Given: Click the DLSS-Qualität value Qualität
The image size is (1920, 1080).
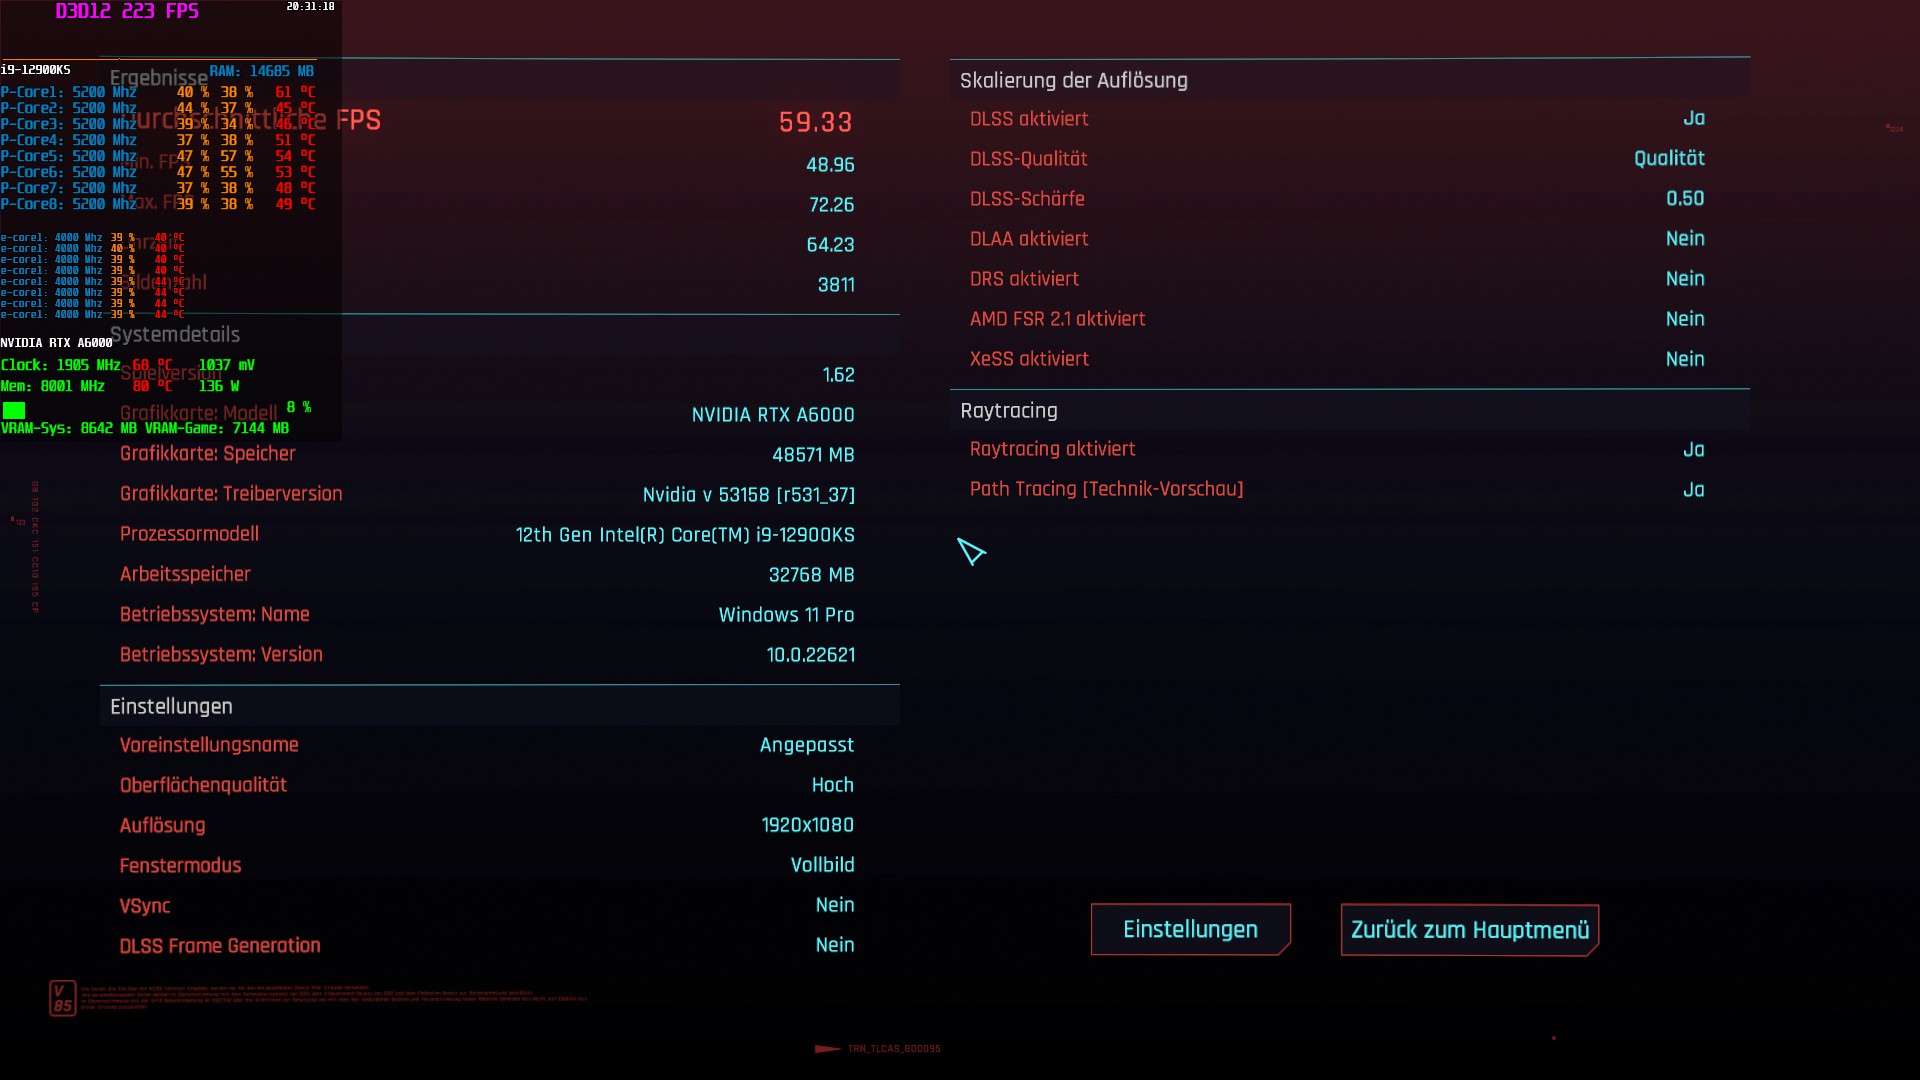Looking at the screenshot, I should (1668, 159).
